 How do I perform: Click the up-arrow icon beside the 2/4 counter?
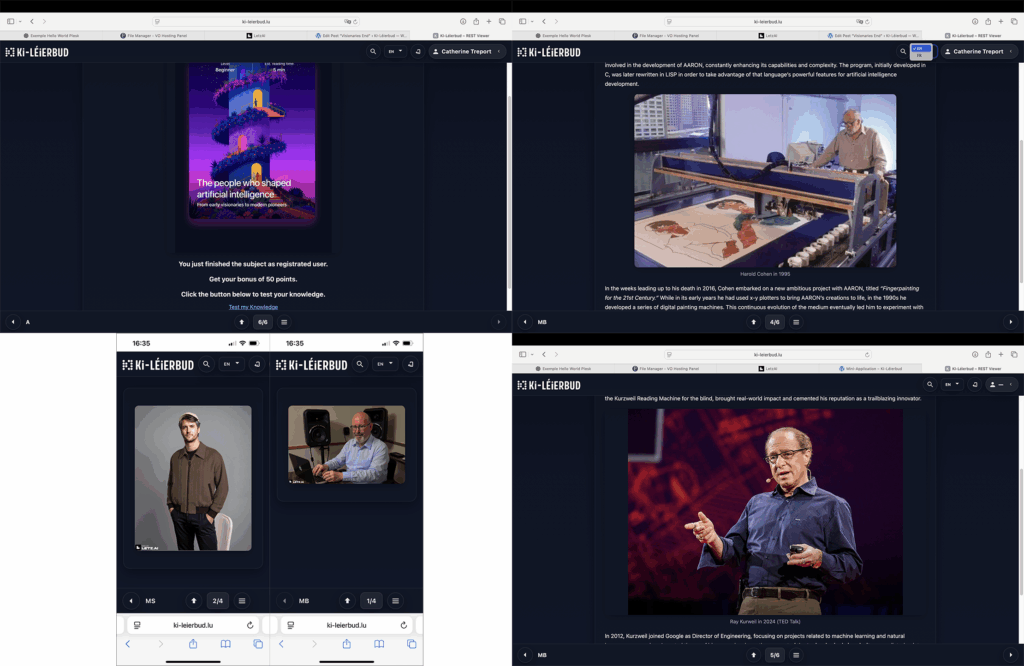click(194, 601)
